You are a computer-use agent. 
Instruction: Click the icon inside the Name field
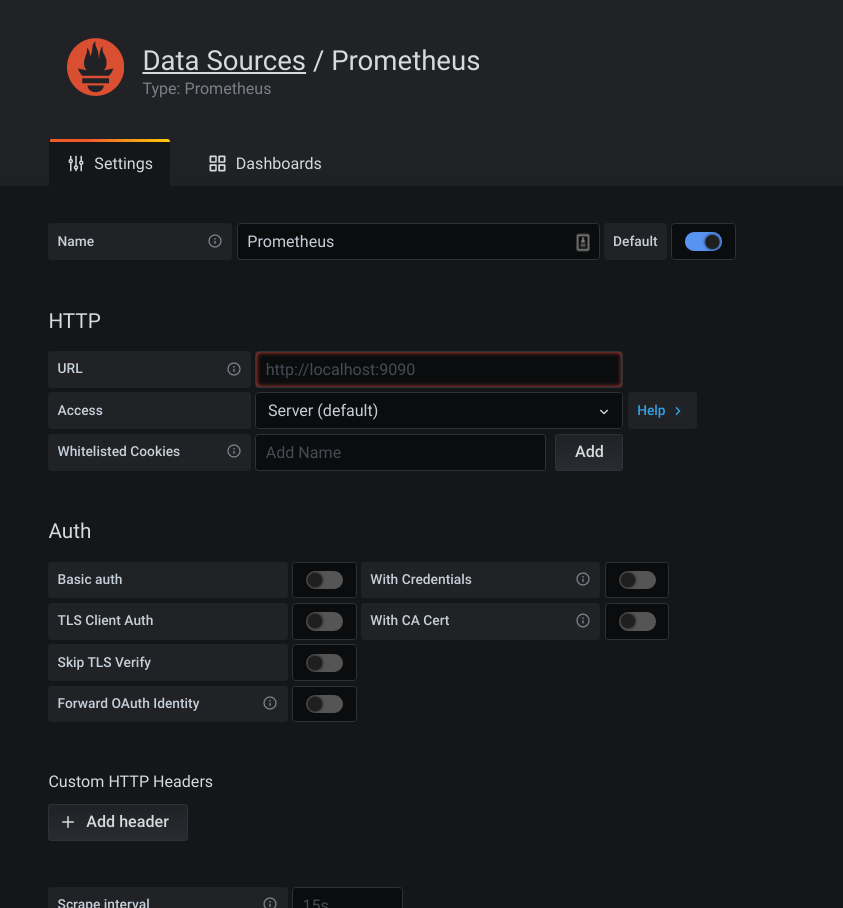pyautogui.click(x=583, y=242)
